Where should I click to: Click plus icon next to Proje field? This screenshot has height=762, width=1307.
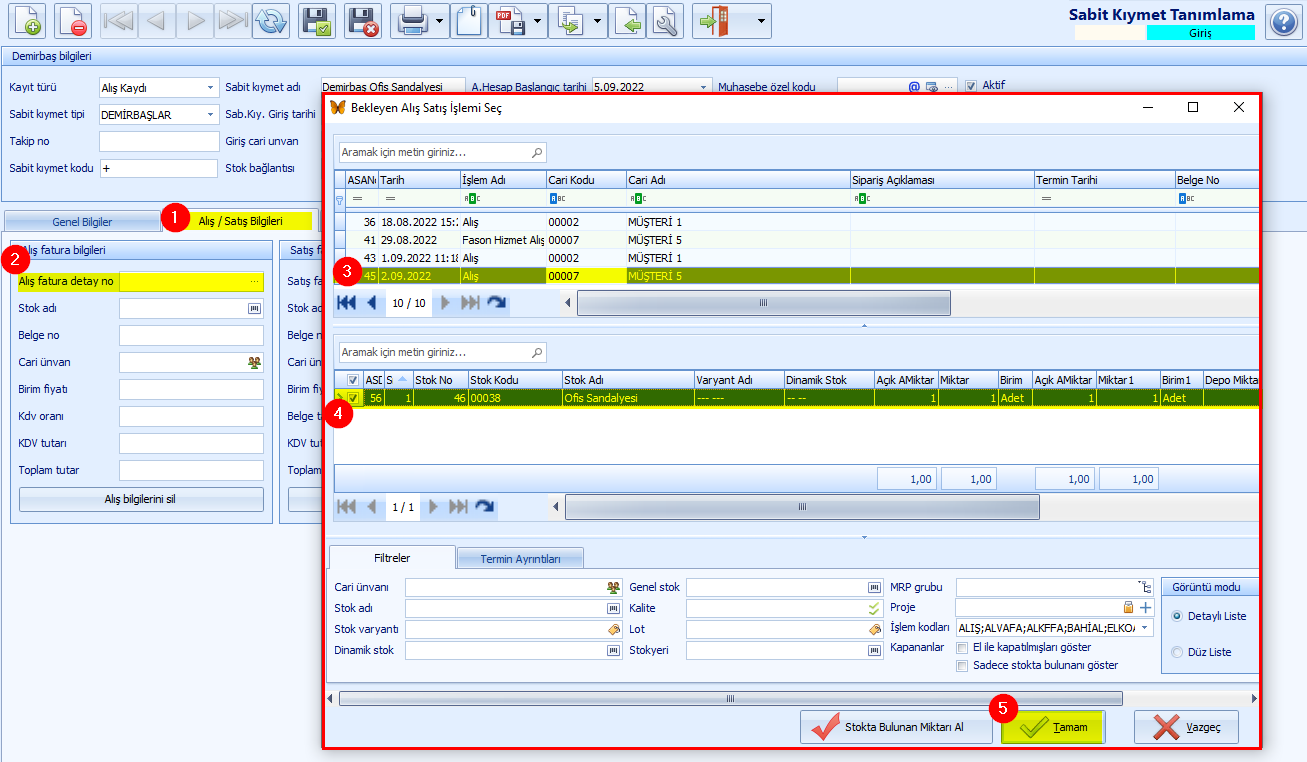click(x=1145, y=607)
